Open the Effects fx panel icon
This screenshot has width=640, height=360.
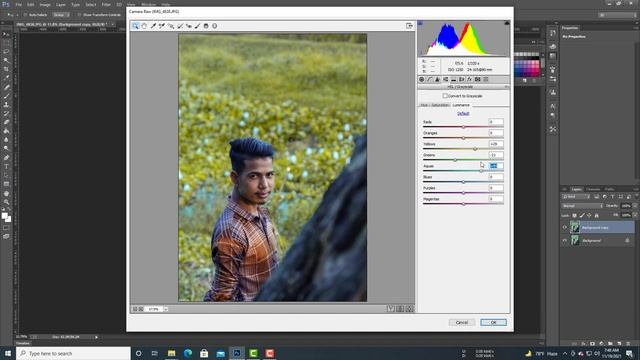click(x=469, y=79)
